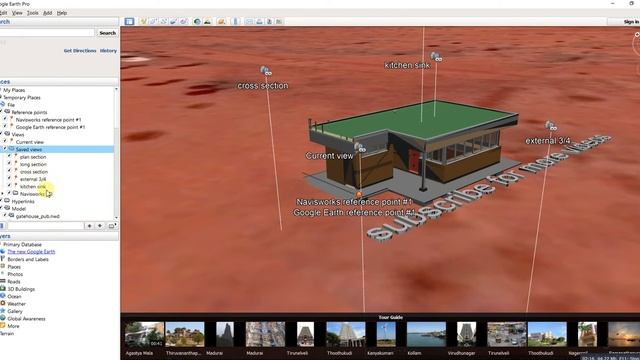The image size is (640, 360).
Task: Click View in Google Maps icon
Action: click(280, 21)
